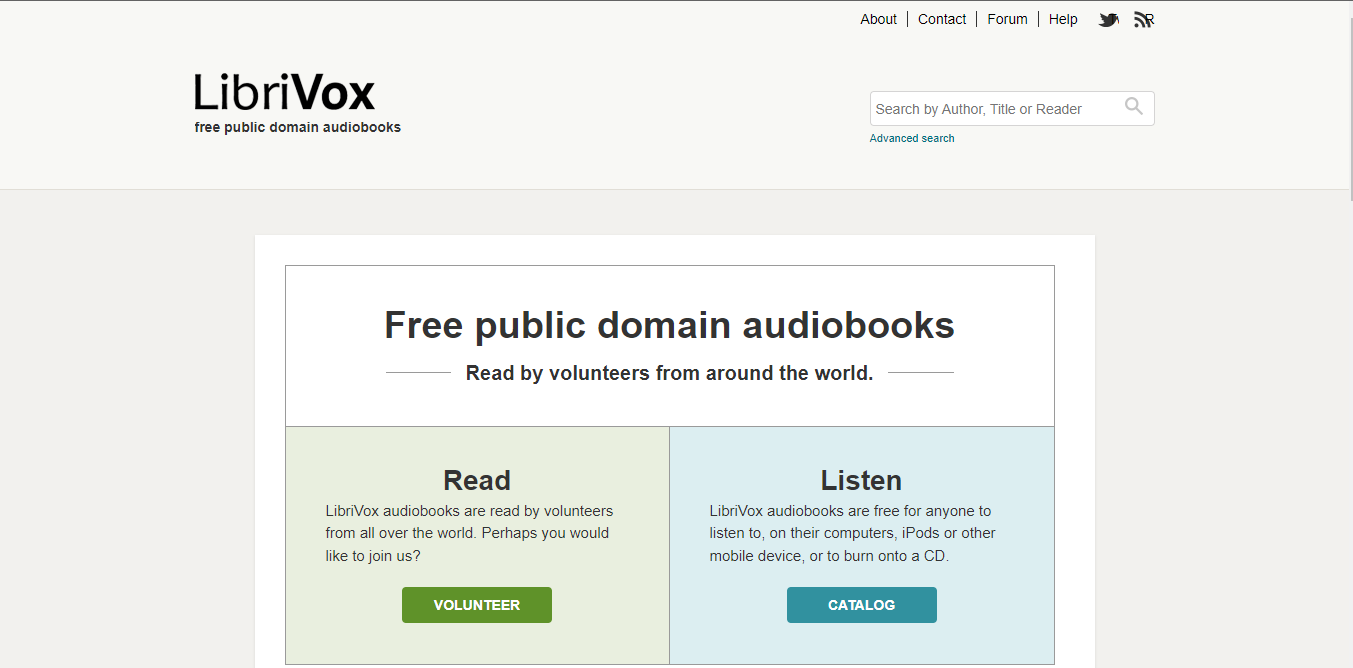Click the teal Catalog button
This screenshot has width=1353, height=668.
pyautogui.click(x=862, y=605)
